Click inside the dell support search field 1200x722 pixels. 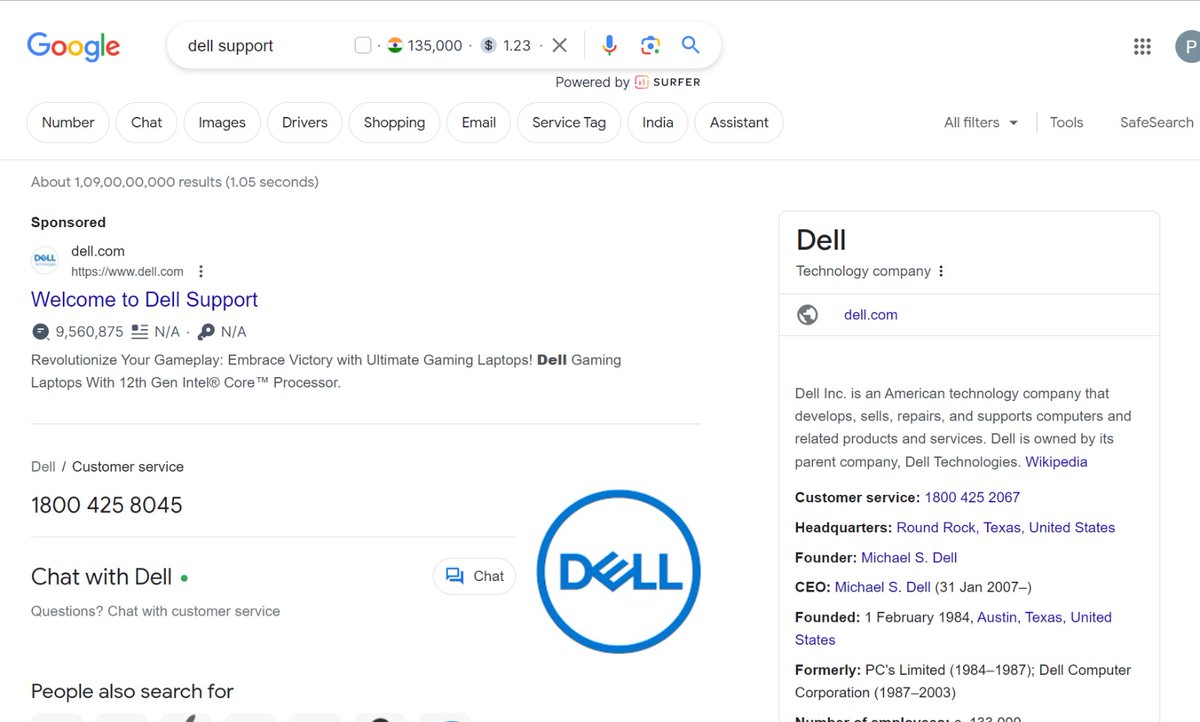[260, 45]
